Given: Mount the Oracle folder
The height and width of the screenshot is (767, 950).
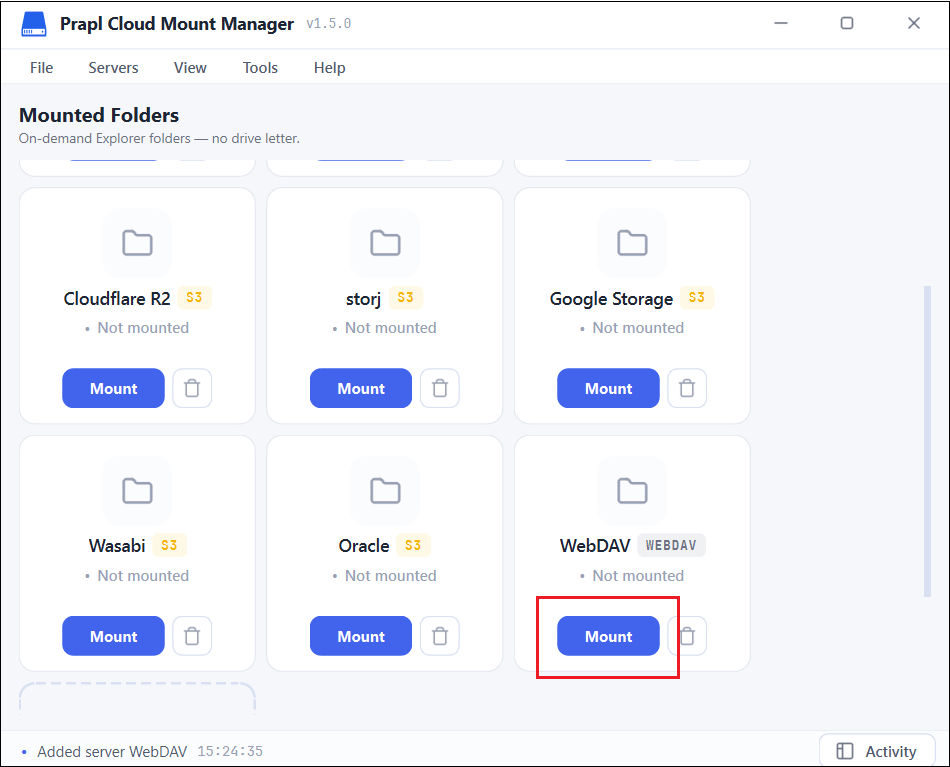Looking at the screenshot, I should coord(360,636).
